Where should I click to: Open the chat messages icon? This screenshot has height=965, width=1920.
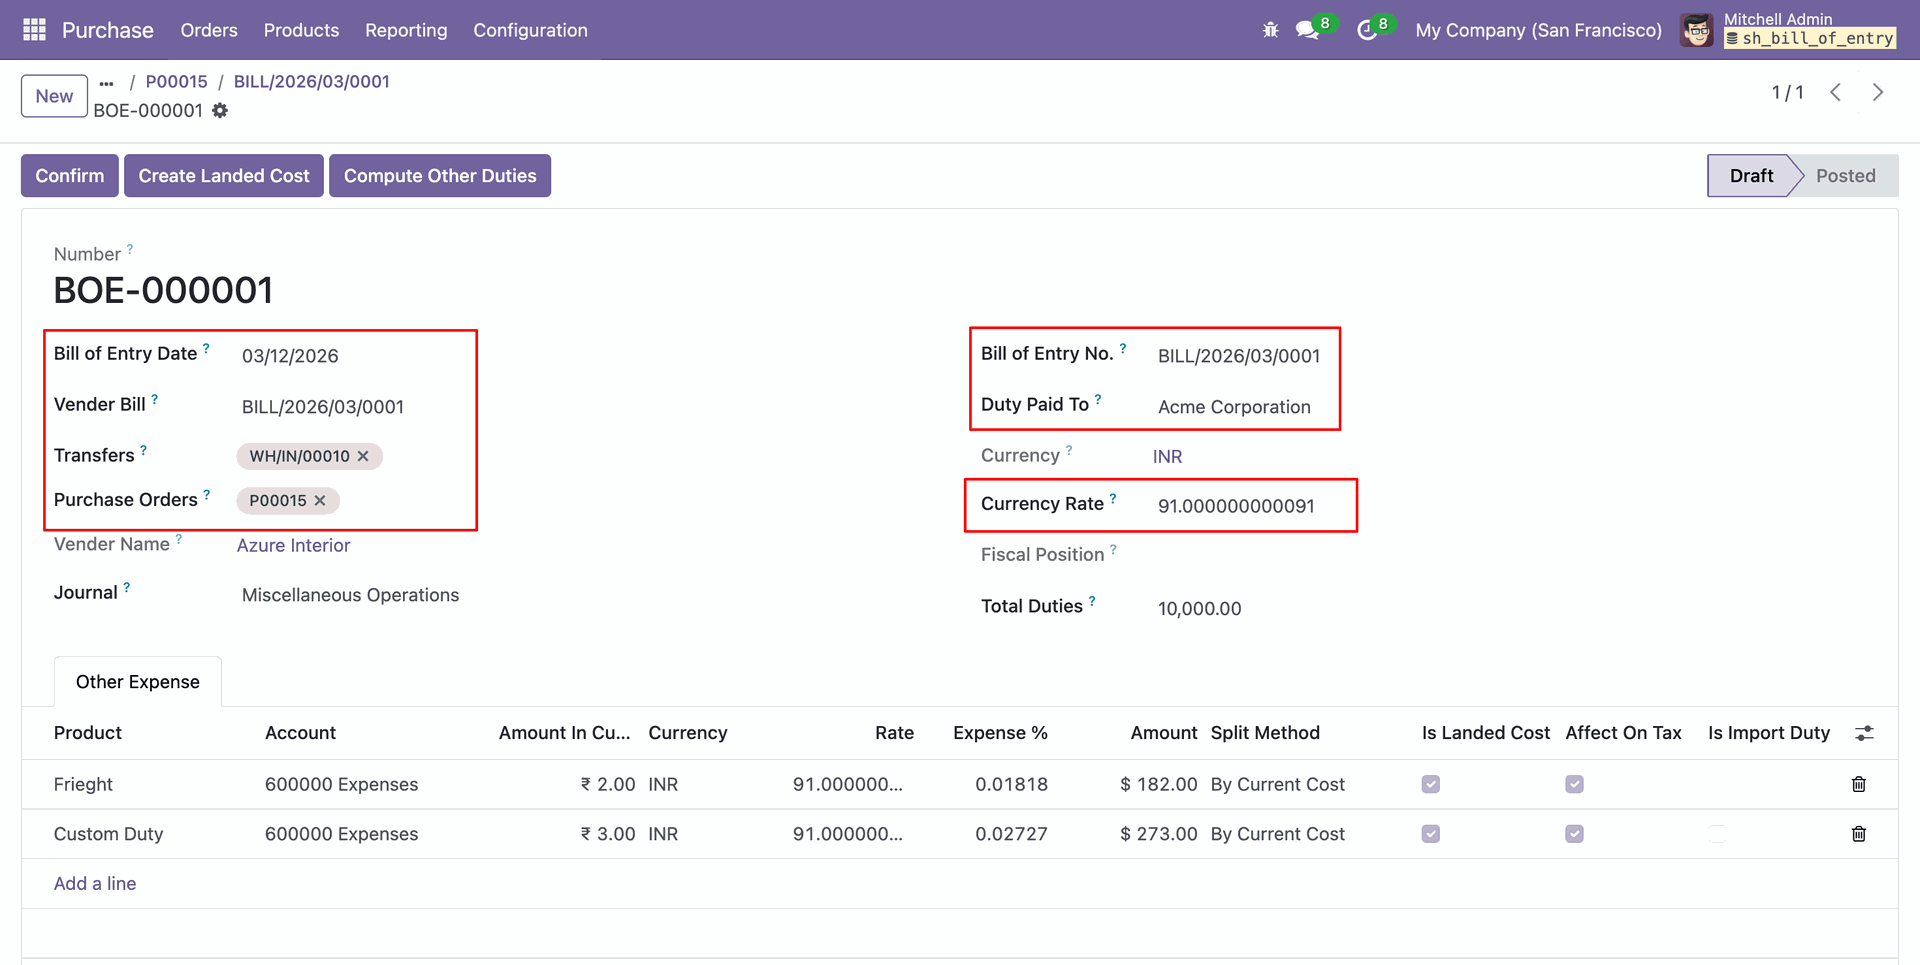tap(1307, 30)
